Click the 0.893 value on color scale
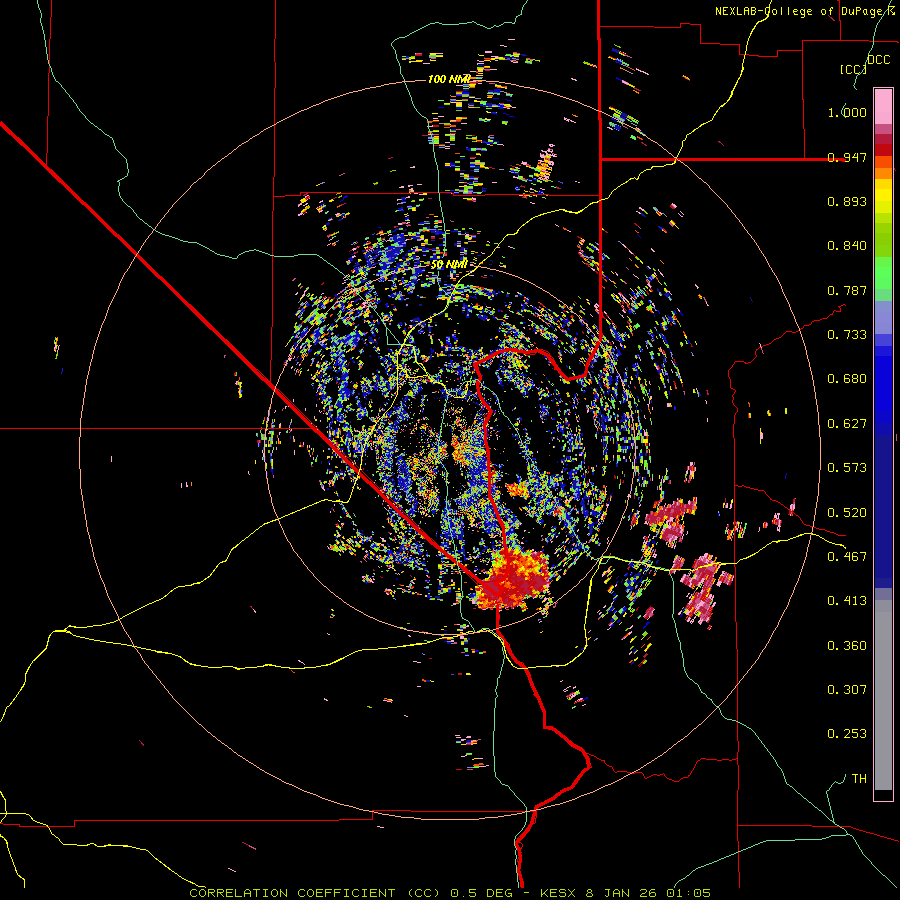900x900 pixels. [x=847, y=201]
